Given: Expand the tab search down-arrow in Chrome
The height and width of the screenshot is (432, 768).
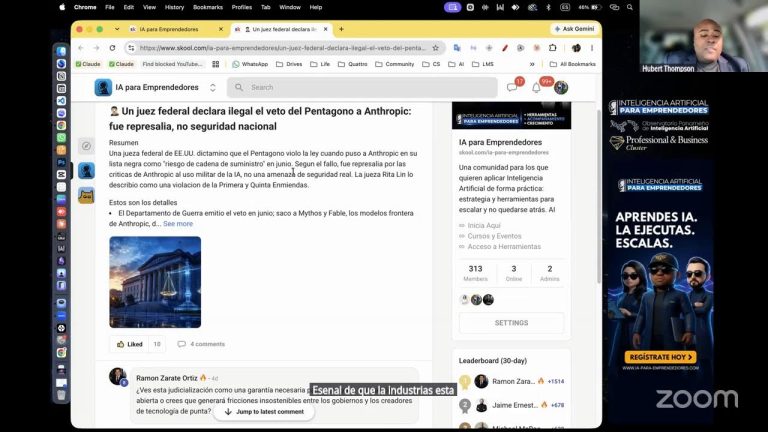Looking at the screenshot, I should coord(117,29).
